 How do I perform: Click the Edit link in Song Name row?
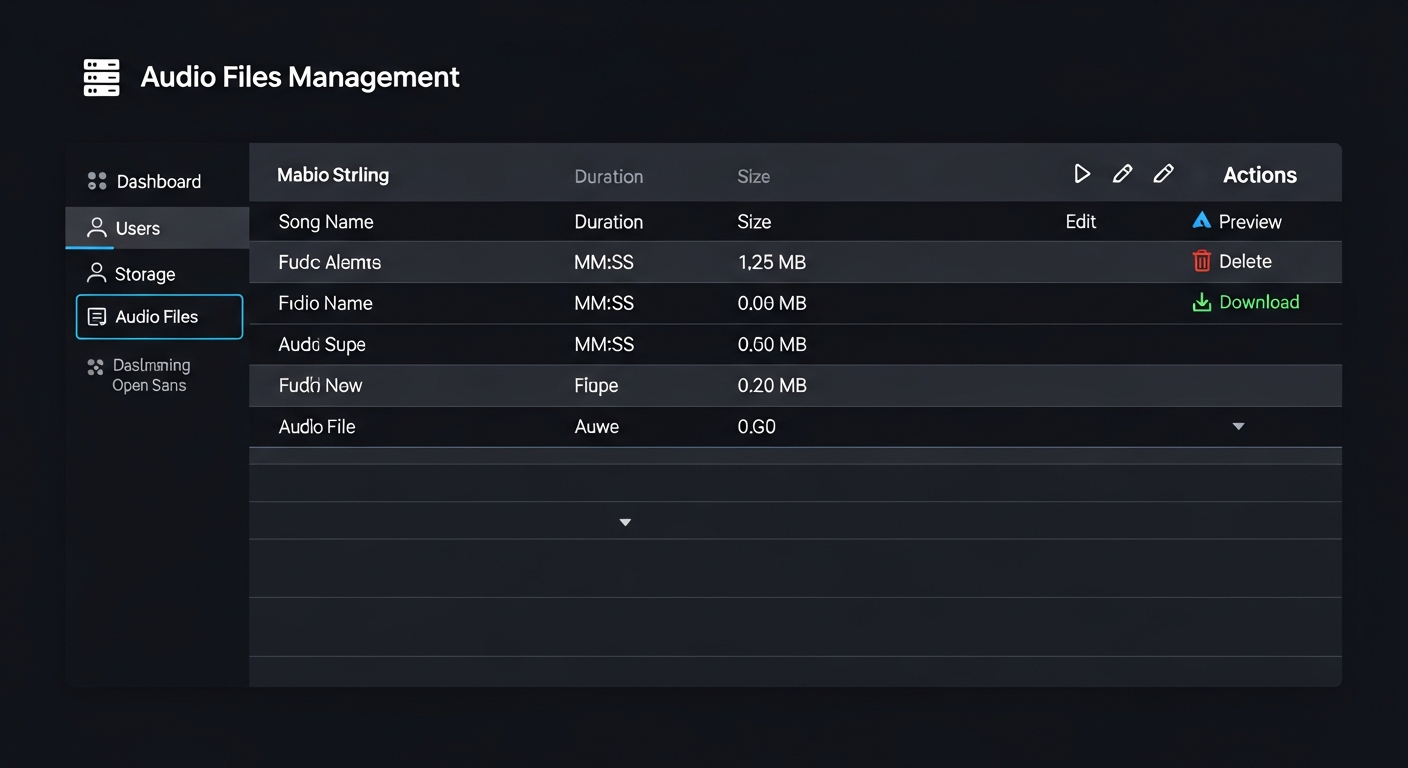pos(1080,221)
